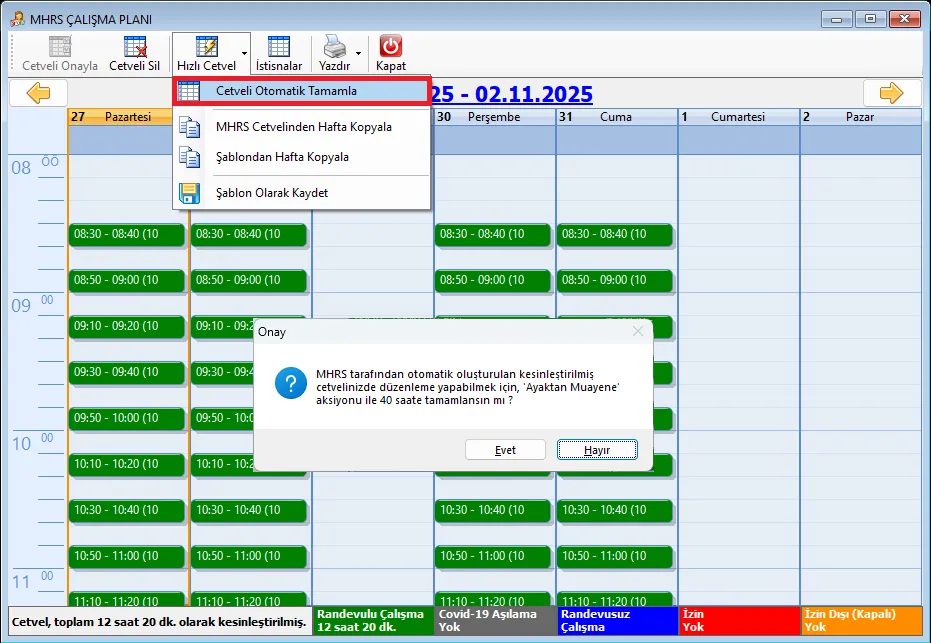Viewport: 931px width, 643px height.
Task: Click the 10 hour label in time column
Action: [x=21, y=444]
